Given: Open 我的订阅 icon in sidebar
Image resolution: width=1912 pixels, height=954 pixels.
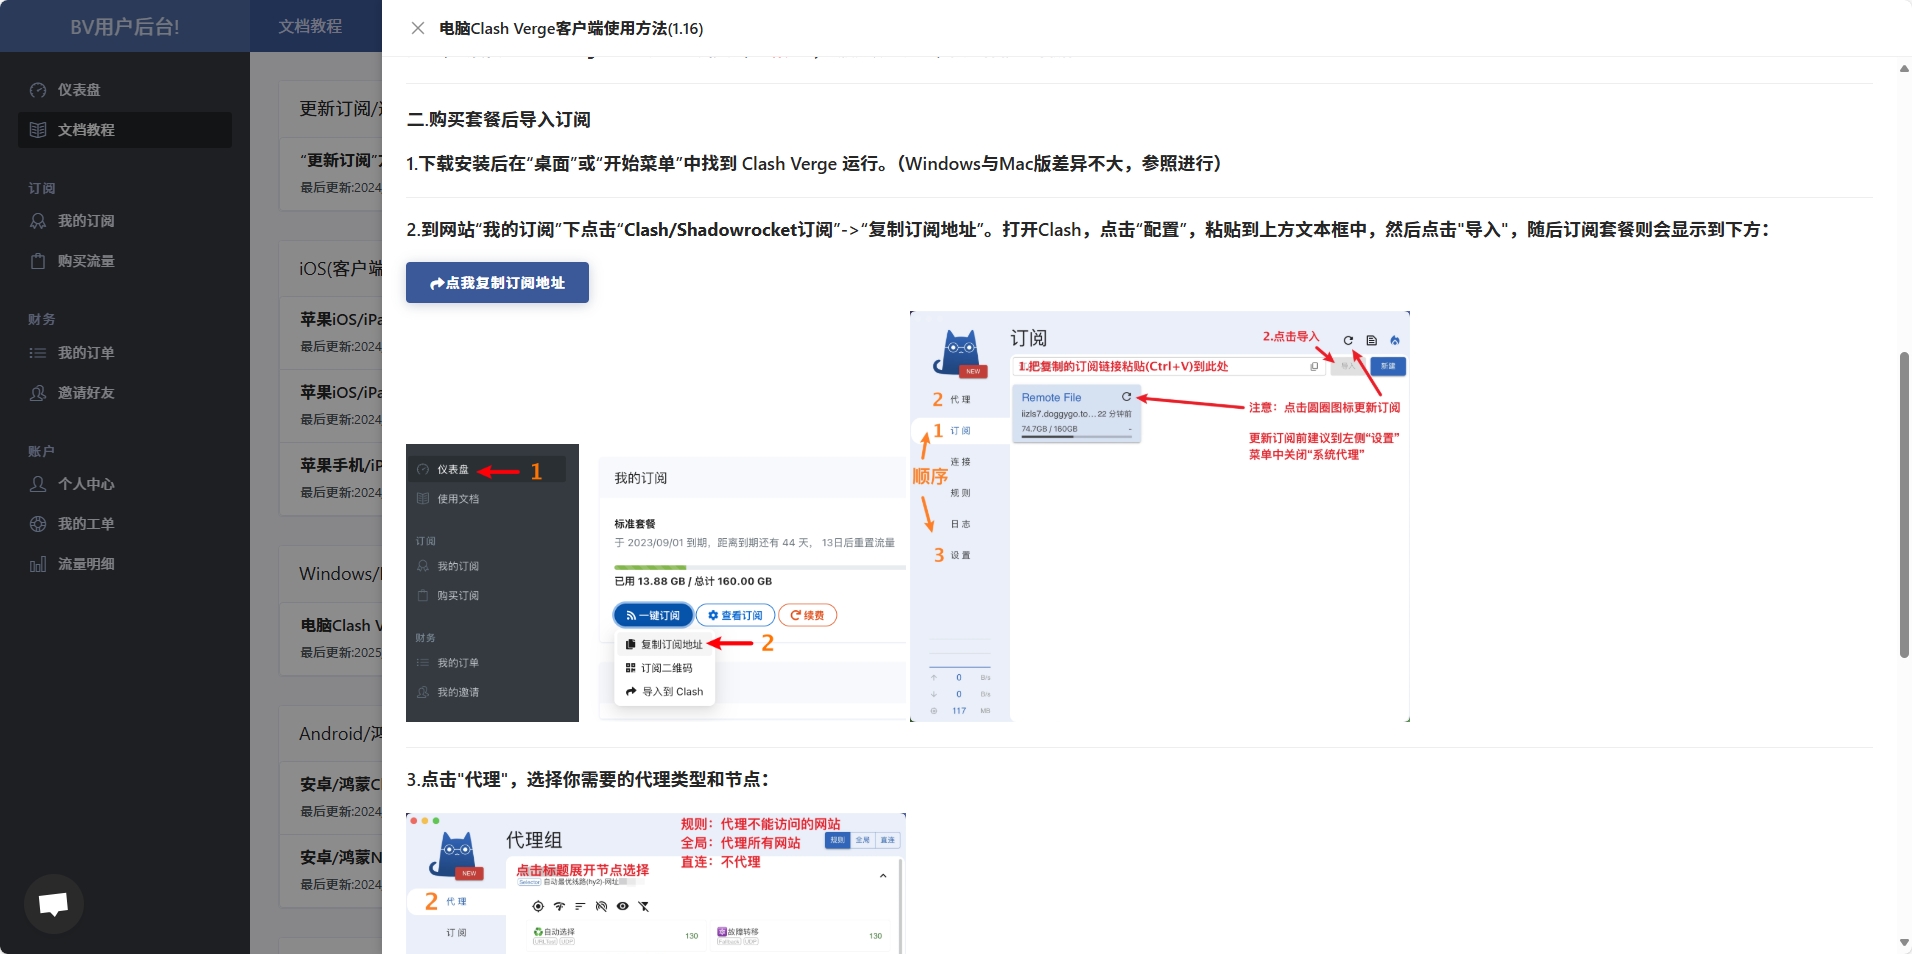Looking at the screenshot, I should 38,221.
